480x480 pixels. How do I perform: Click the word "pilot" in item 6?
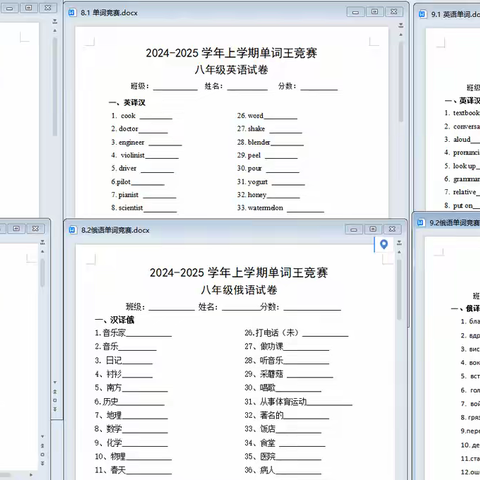[124, 182]
